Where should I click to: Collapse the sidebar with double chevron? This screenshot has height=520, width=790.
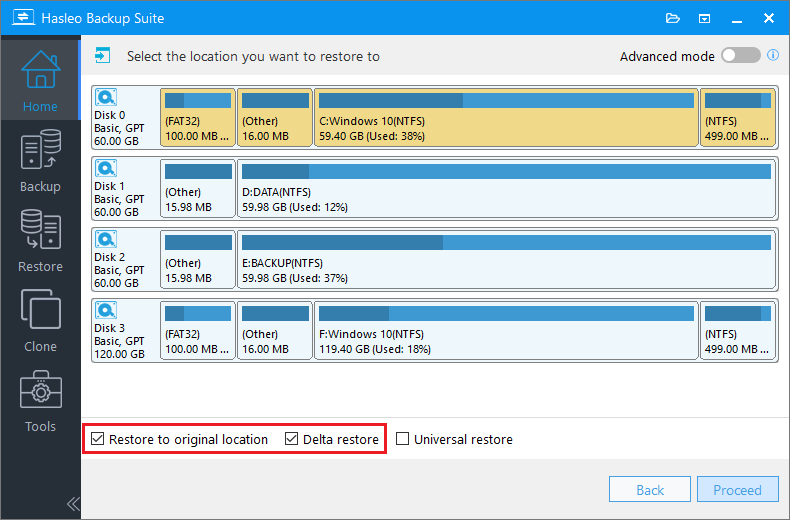tap(73, 503)
